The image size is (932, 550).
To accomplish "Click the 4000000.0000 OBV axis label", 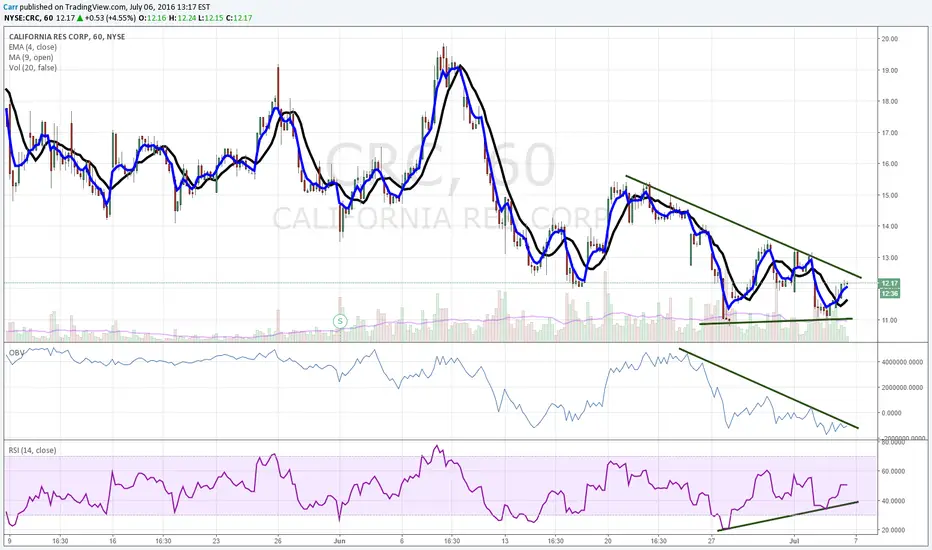I will click(903, 362).
